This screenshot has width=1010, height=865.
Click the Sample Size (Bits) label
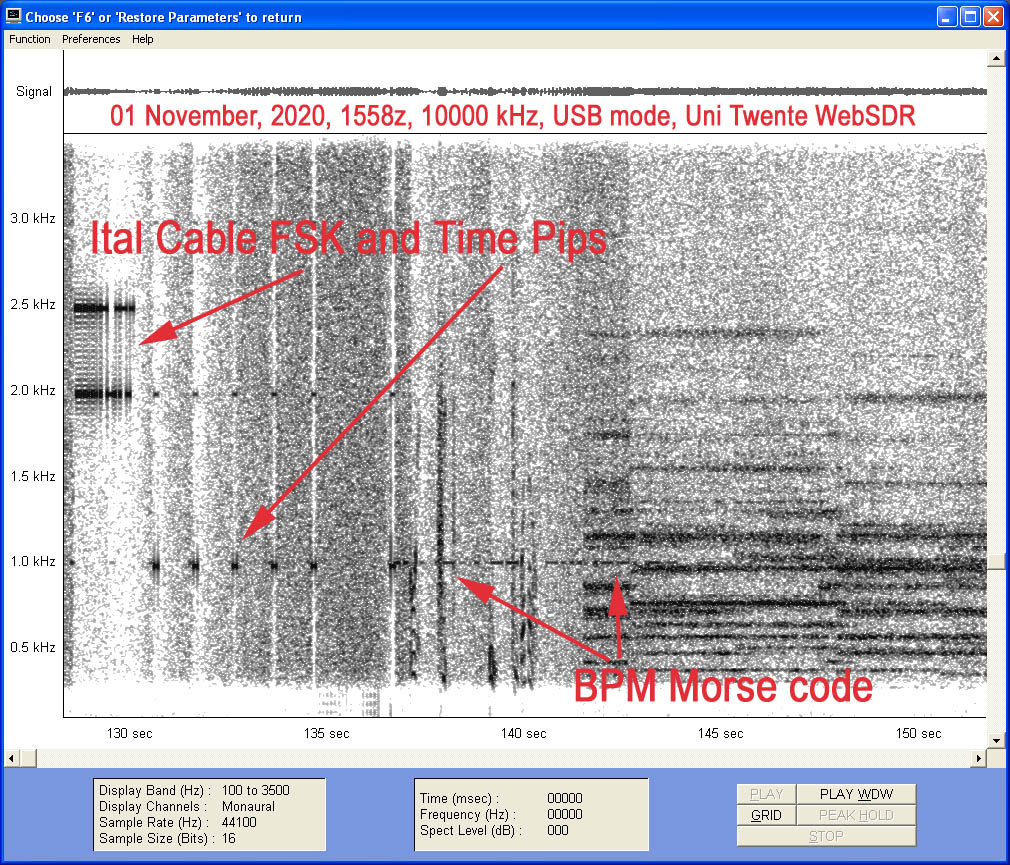(x=157, y=839)
